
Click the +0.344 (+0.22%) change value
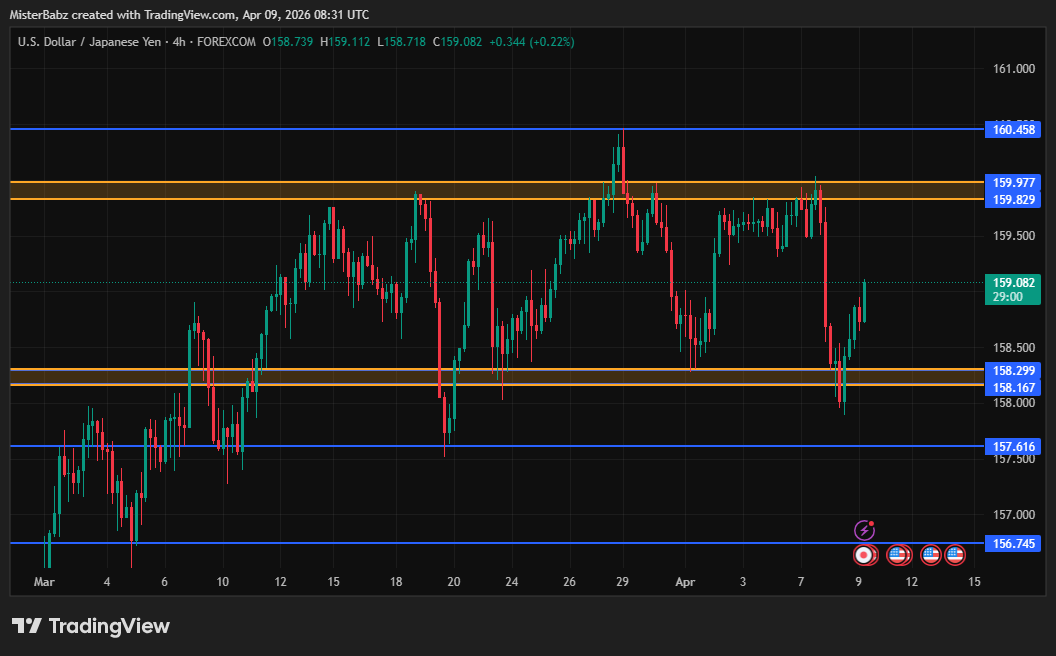(x=531, y=42)
